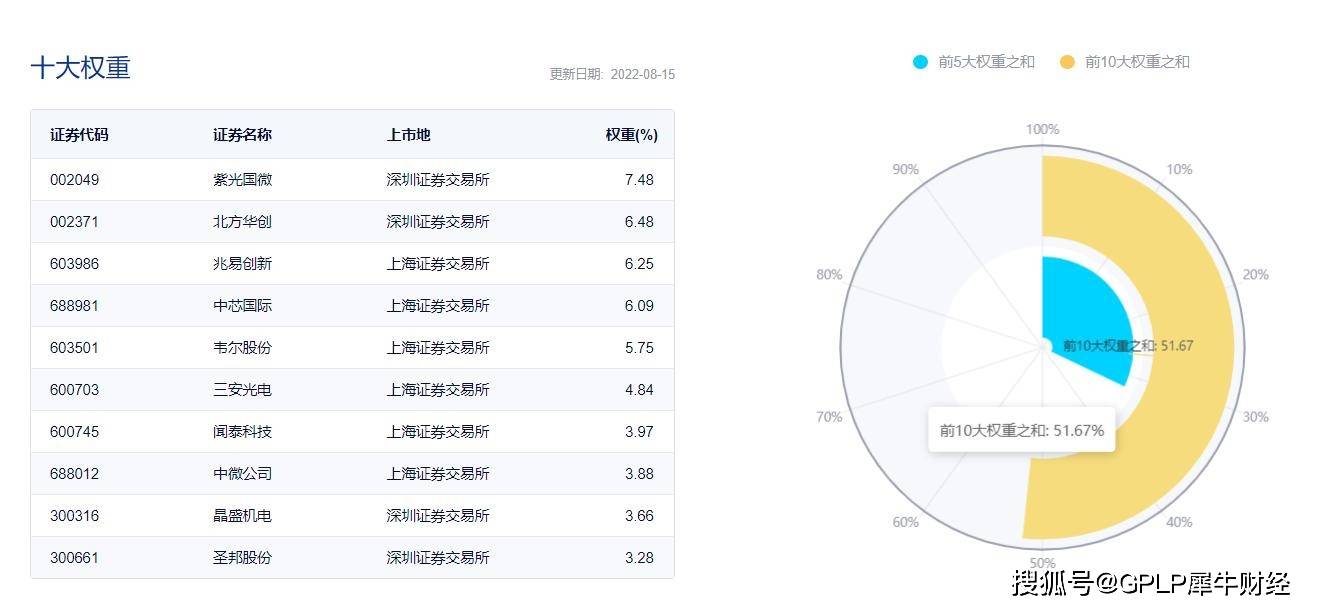Select stock name 中芯国际
Viewport: 1321px width, 611px height.
242,306
